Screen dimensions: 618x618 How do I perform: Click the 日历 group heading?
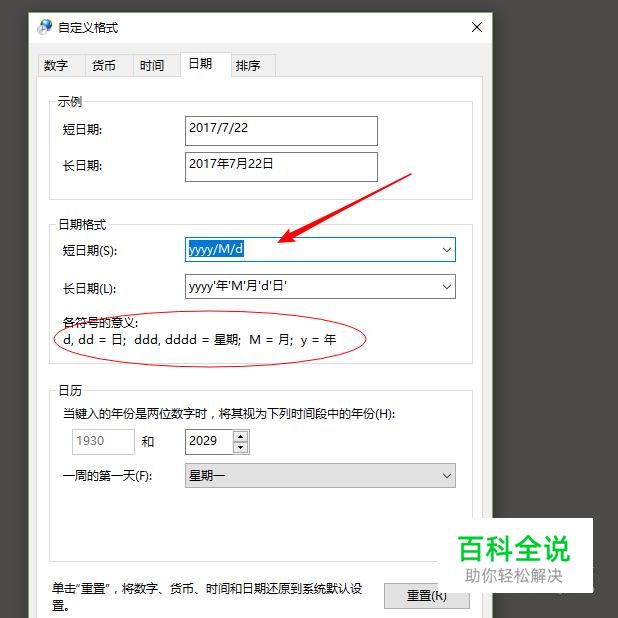70,391
